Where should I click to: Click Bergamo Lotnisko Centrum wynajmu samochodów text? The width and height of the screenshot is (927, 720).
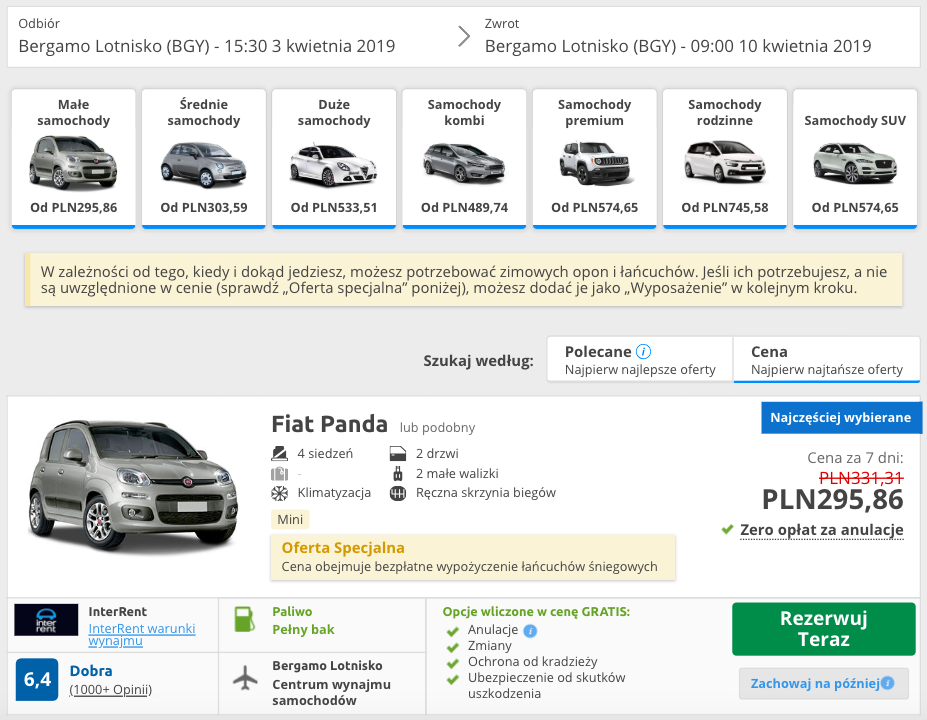pyautogui.click(x=331, y=683)
